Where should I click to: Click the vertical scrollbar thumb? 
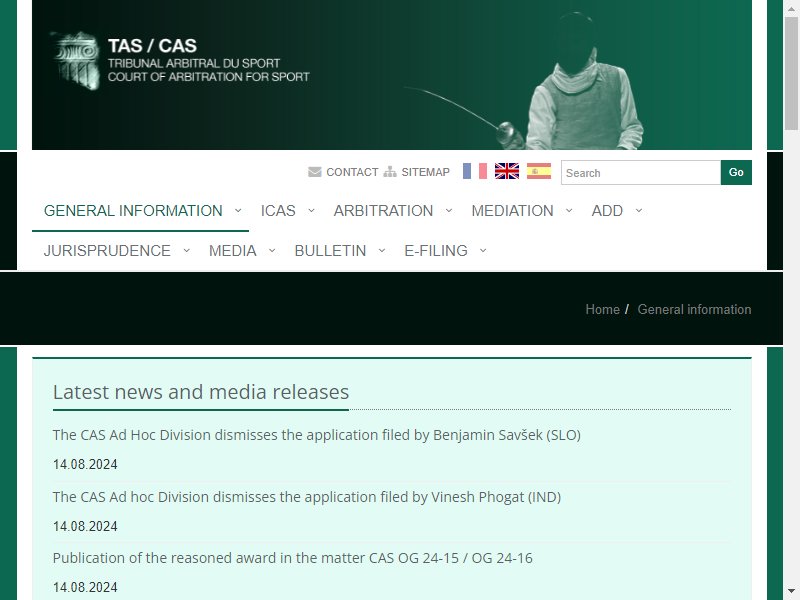pos(792,73)
